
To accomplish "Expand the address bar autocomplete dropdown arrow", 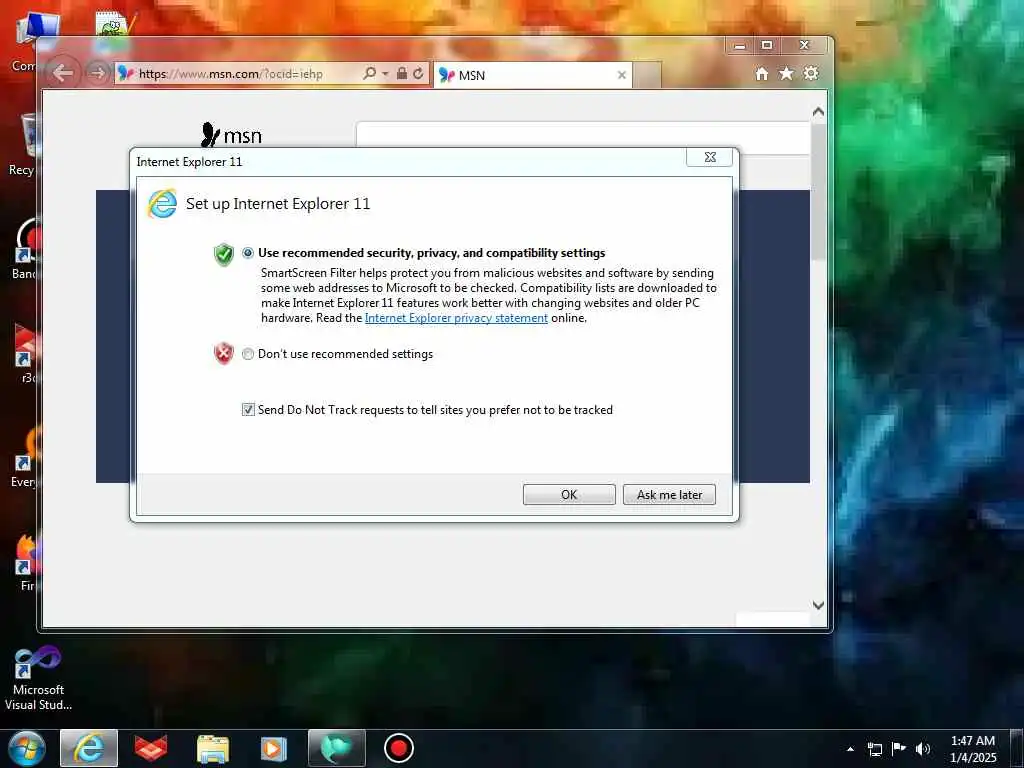I will pos(385,74).
